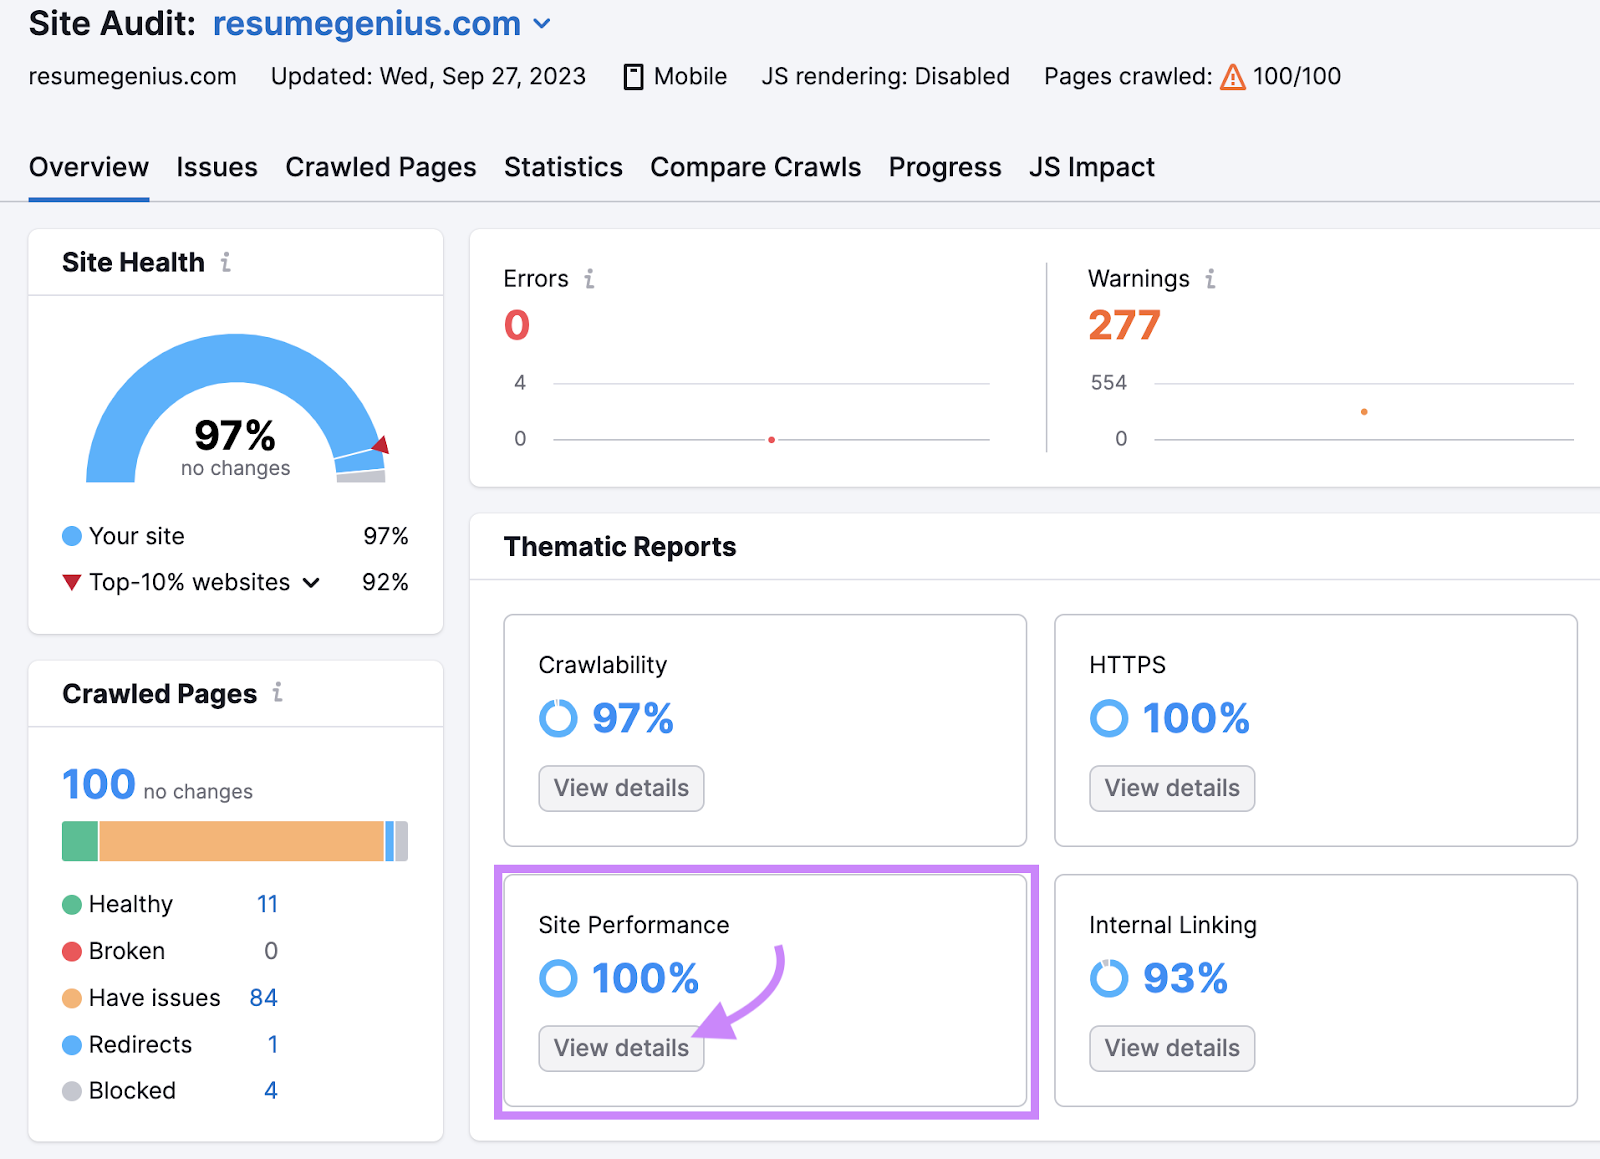The height and width of the screenshot is (1159, 1600).
Task: Open the Have issues count 84
Action: [264, 997]
